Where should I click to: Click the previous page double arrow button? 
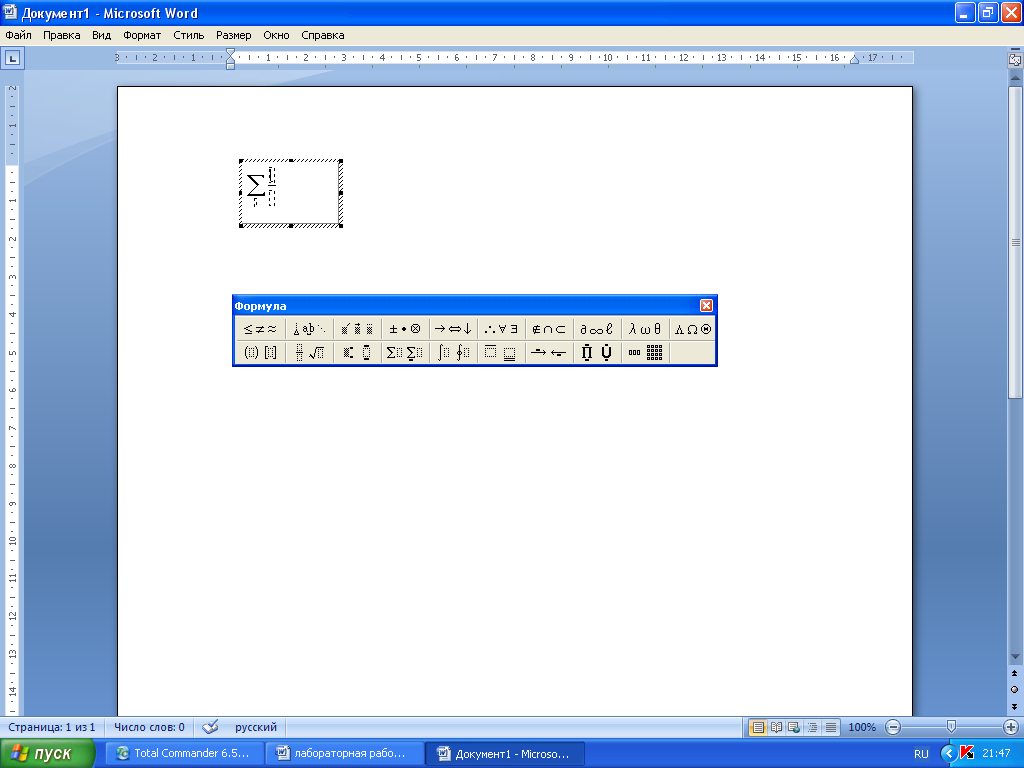pos(1015,673)
